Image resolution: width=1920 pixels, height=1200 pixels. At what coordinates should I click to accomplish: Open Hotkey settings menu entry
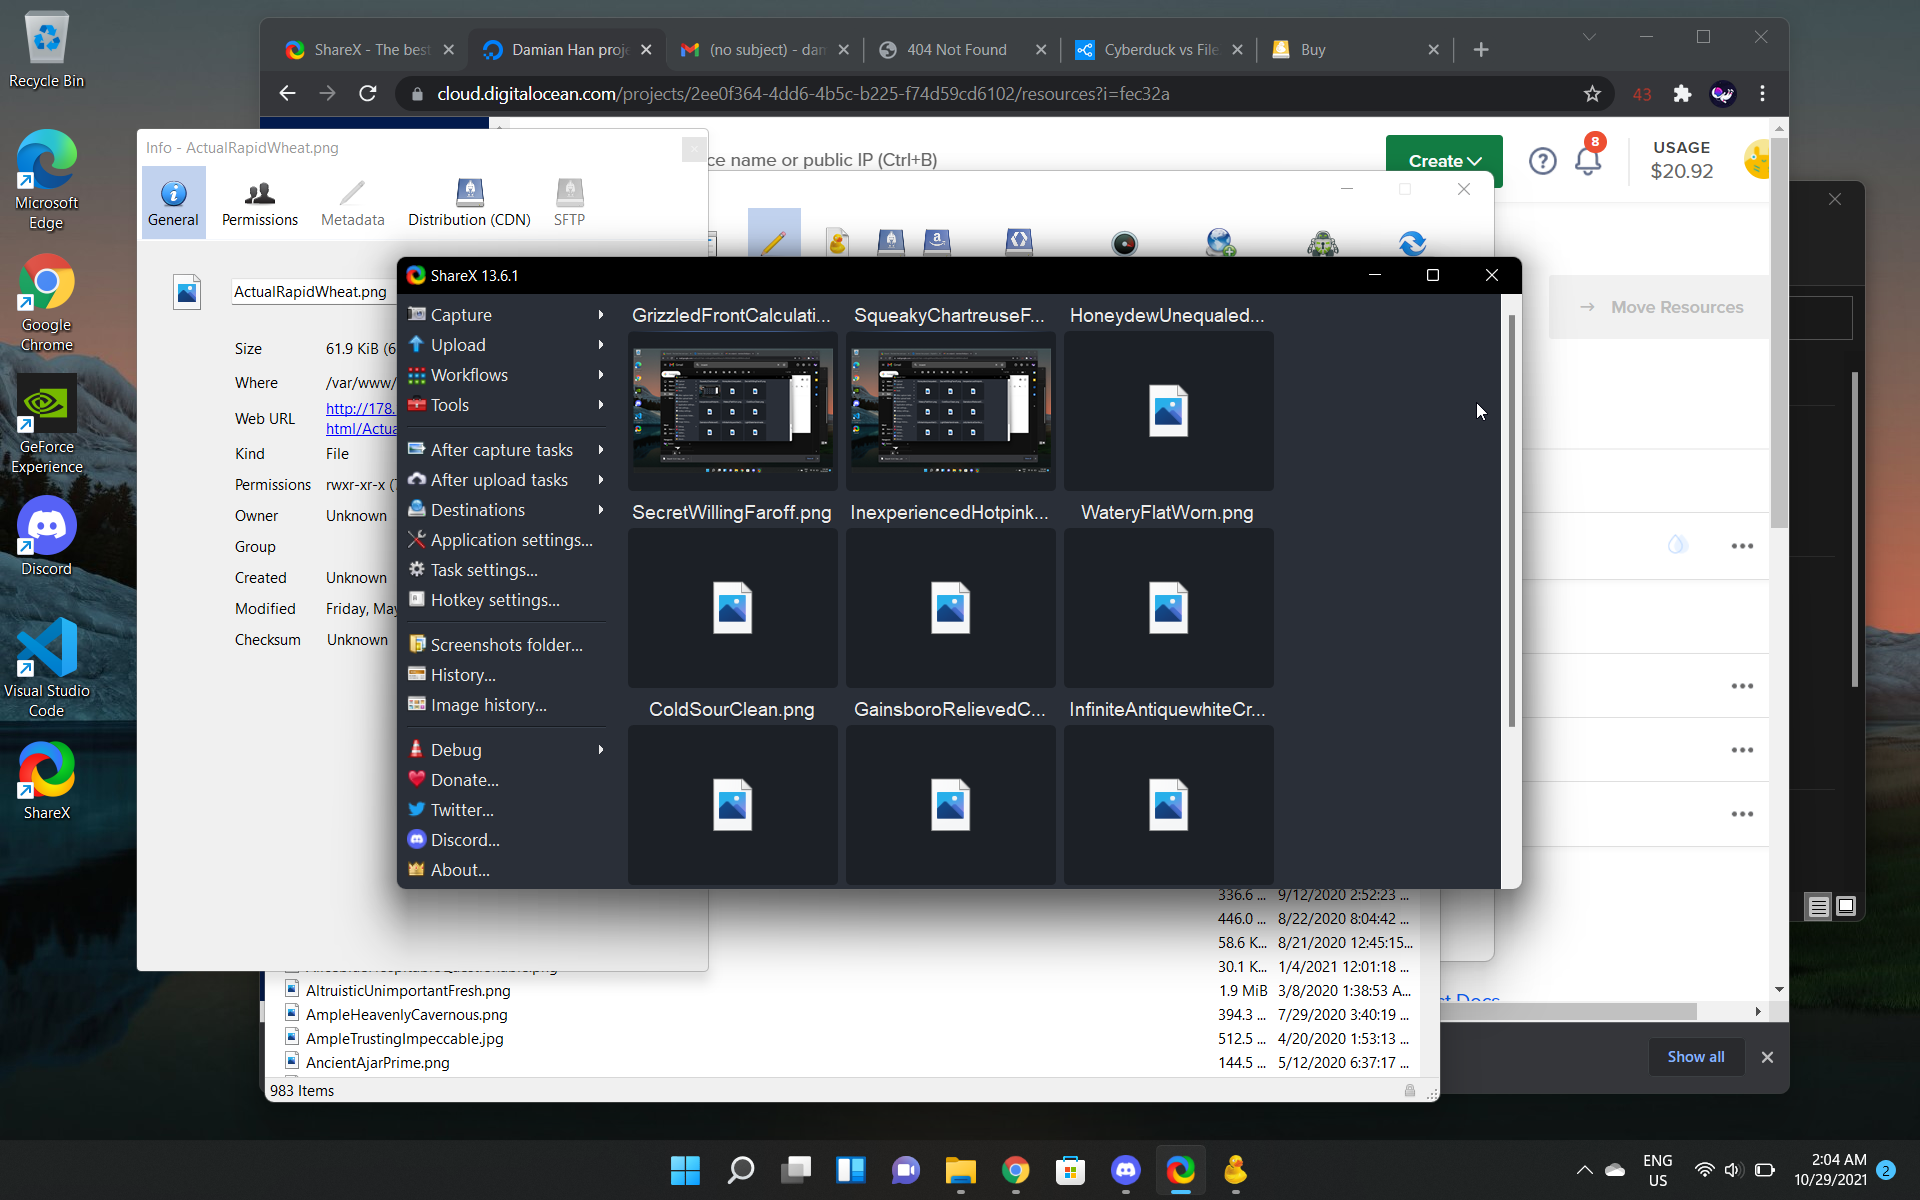tap(494, 600)
